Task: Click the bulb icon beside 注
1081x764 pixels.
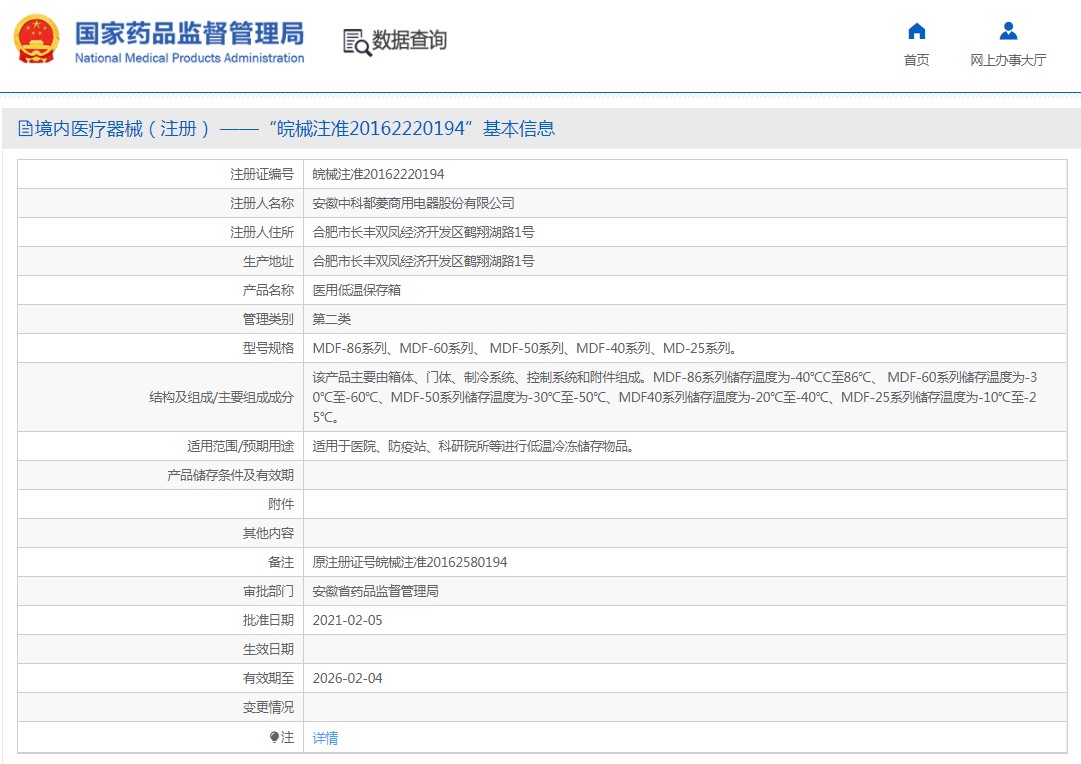Action: pyautogui.click(x=274, y=737)
